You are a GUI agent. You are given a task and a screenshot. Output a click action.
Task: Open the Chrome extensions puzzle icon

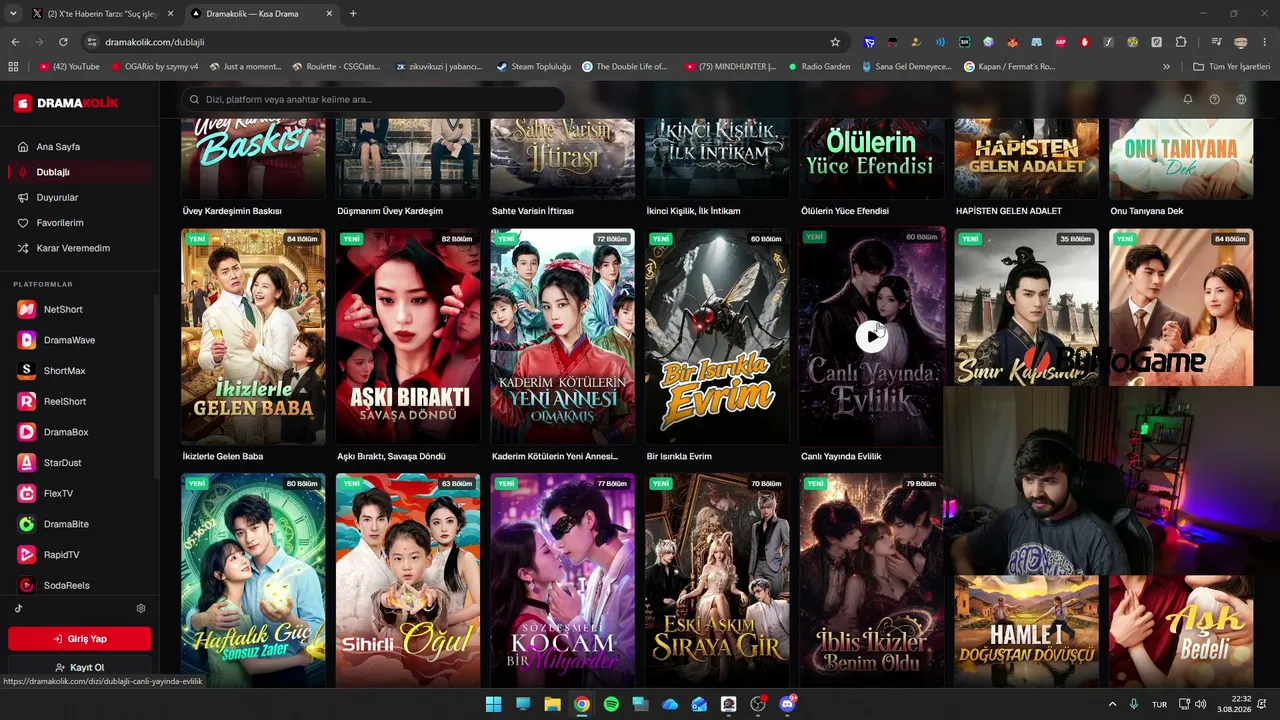pos(1181,42)
